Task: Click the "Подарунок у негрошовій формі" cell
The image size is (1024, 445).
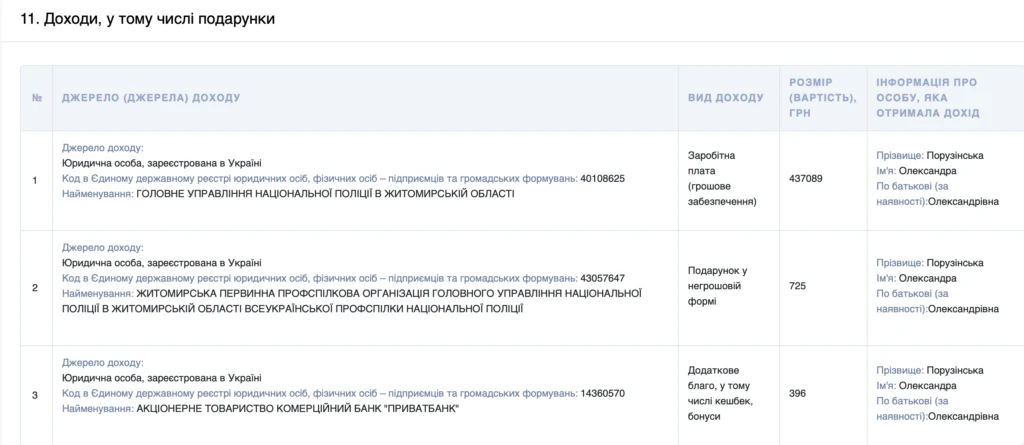Action: tap(718, 286)
